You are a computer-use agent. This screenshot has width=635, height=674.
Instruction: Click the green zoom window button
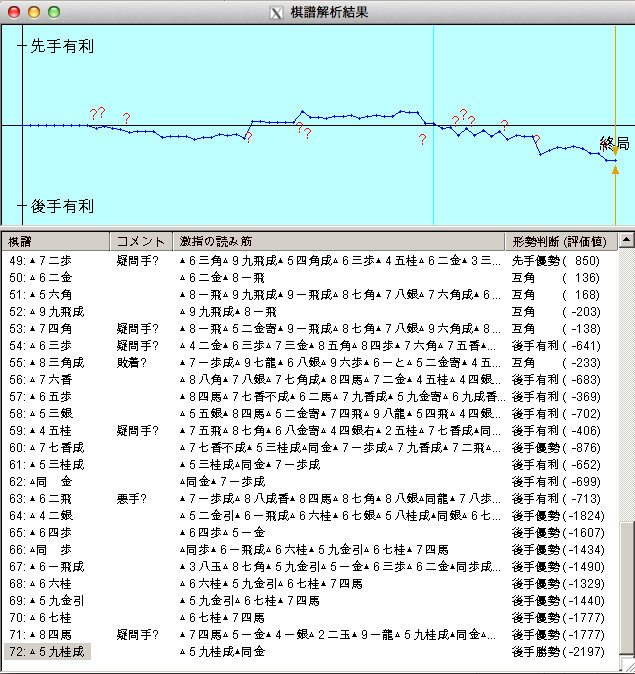(54, 12)
